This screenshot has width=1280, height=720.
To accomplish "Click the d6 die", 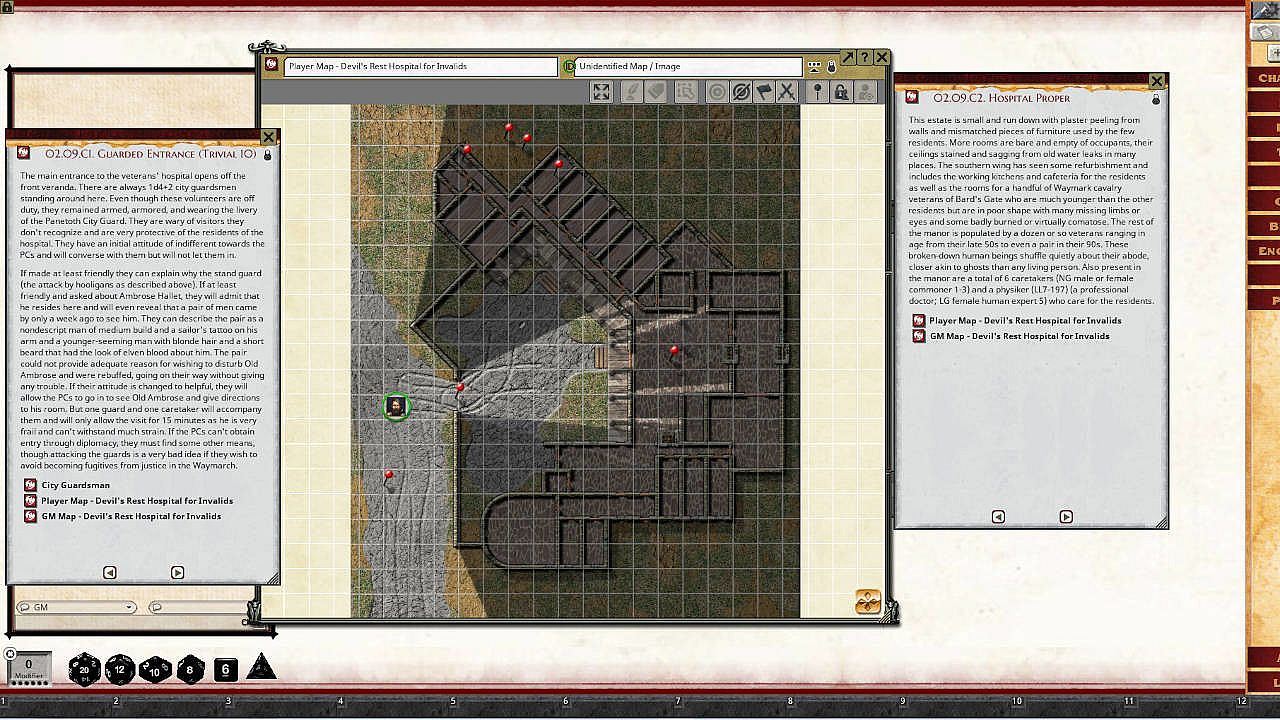I will pyautogui.click(x=226, y=670).
